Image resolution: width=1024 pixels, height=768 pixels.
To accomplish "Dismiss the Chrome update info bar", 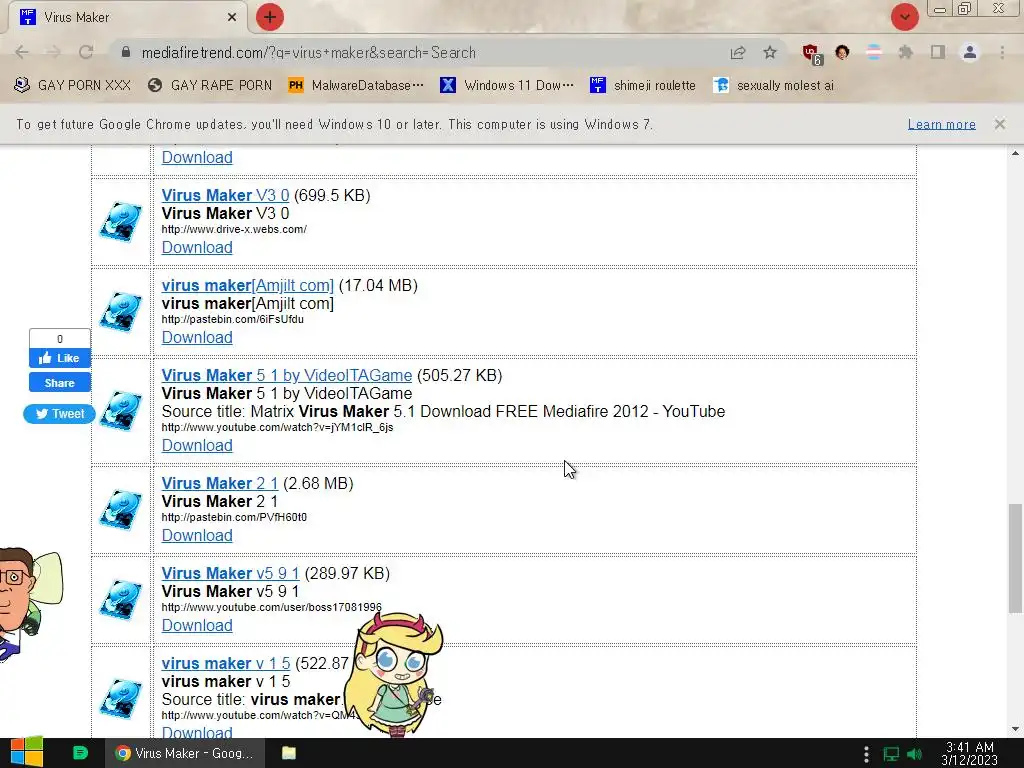I will click(x=1000, y=123).
